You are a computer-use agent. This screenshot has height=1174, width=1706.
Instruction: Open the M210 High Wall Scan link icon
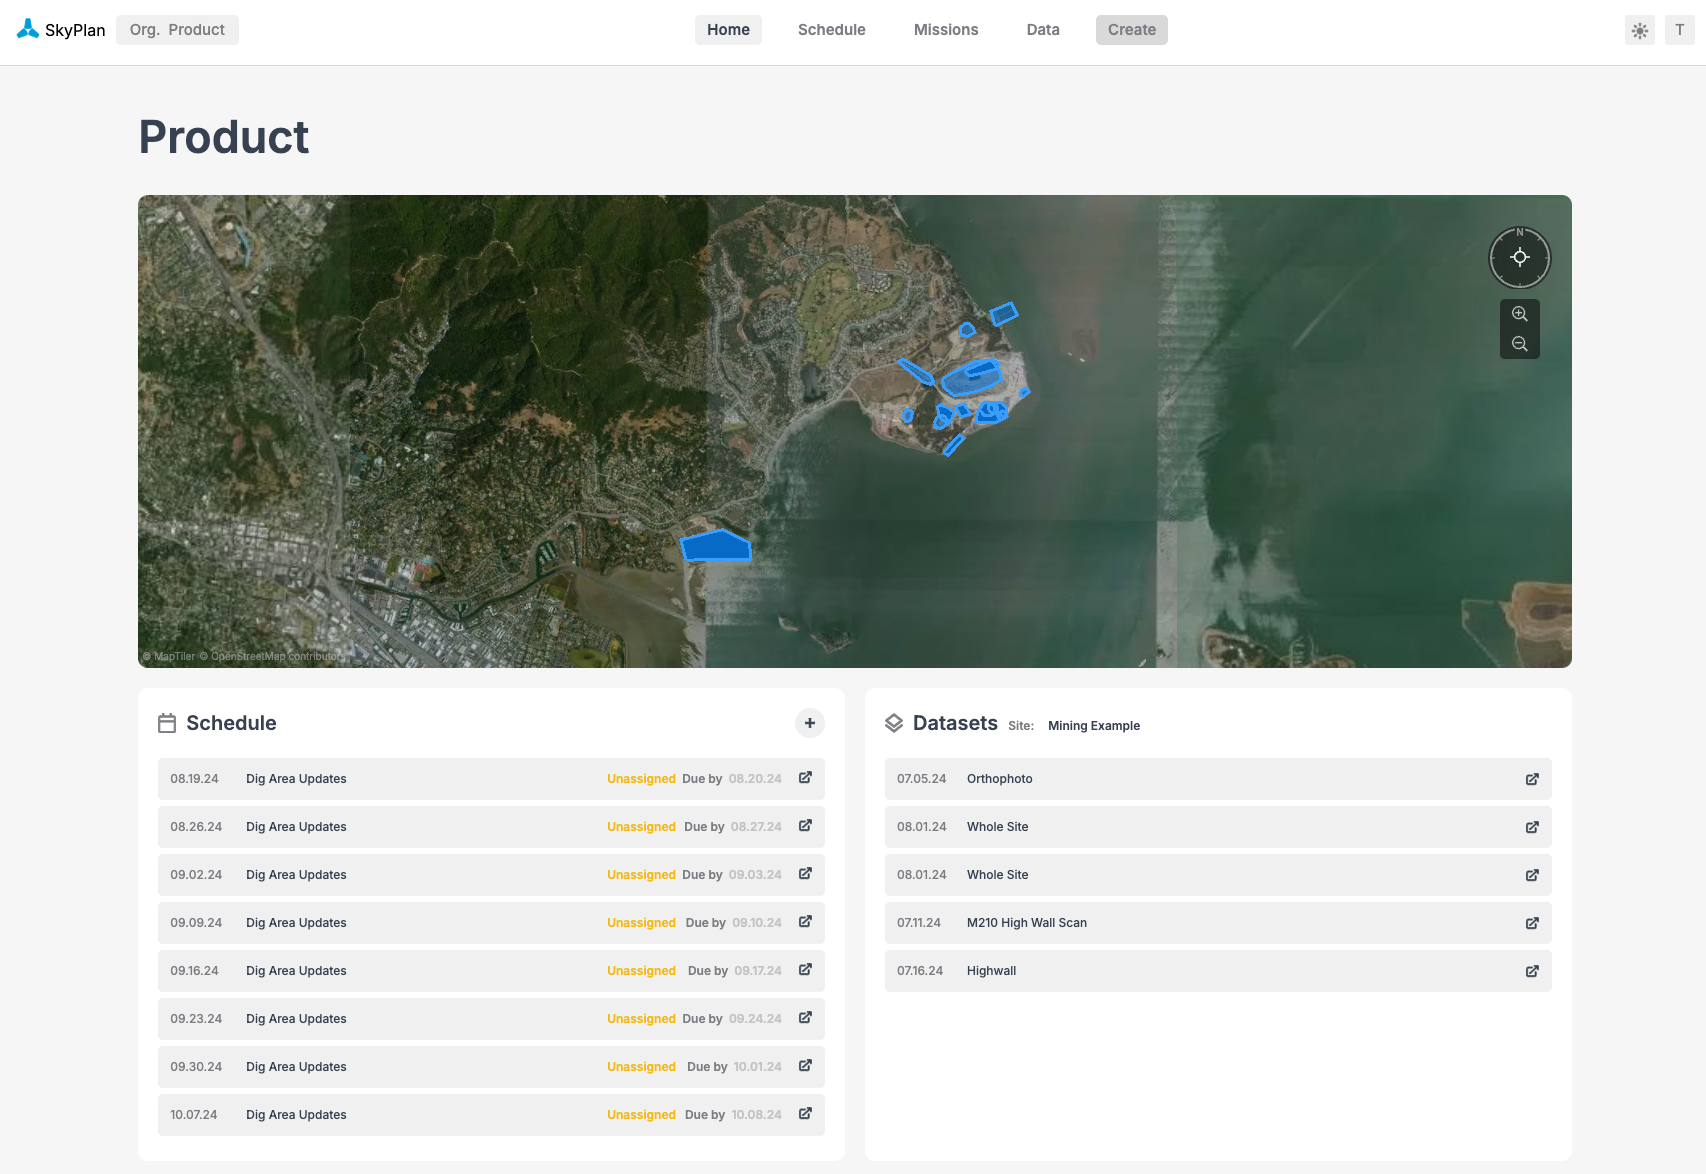1532,923
